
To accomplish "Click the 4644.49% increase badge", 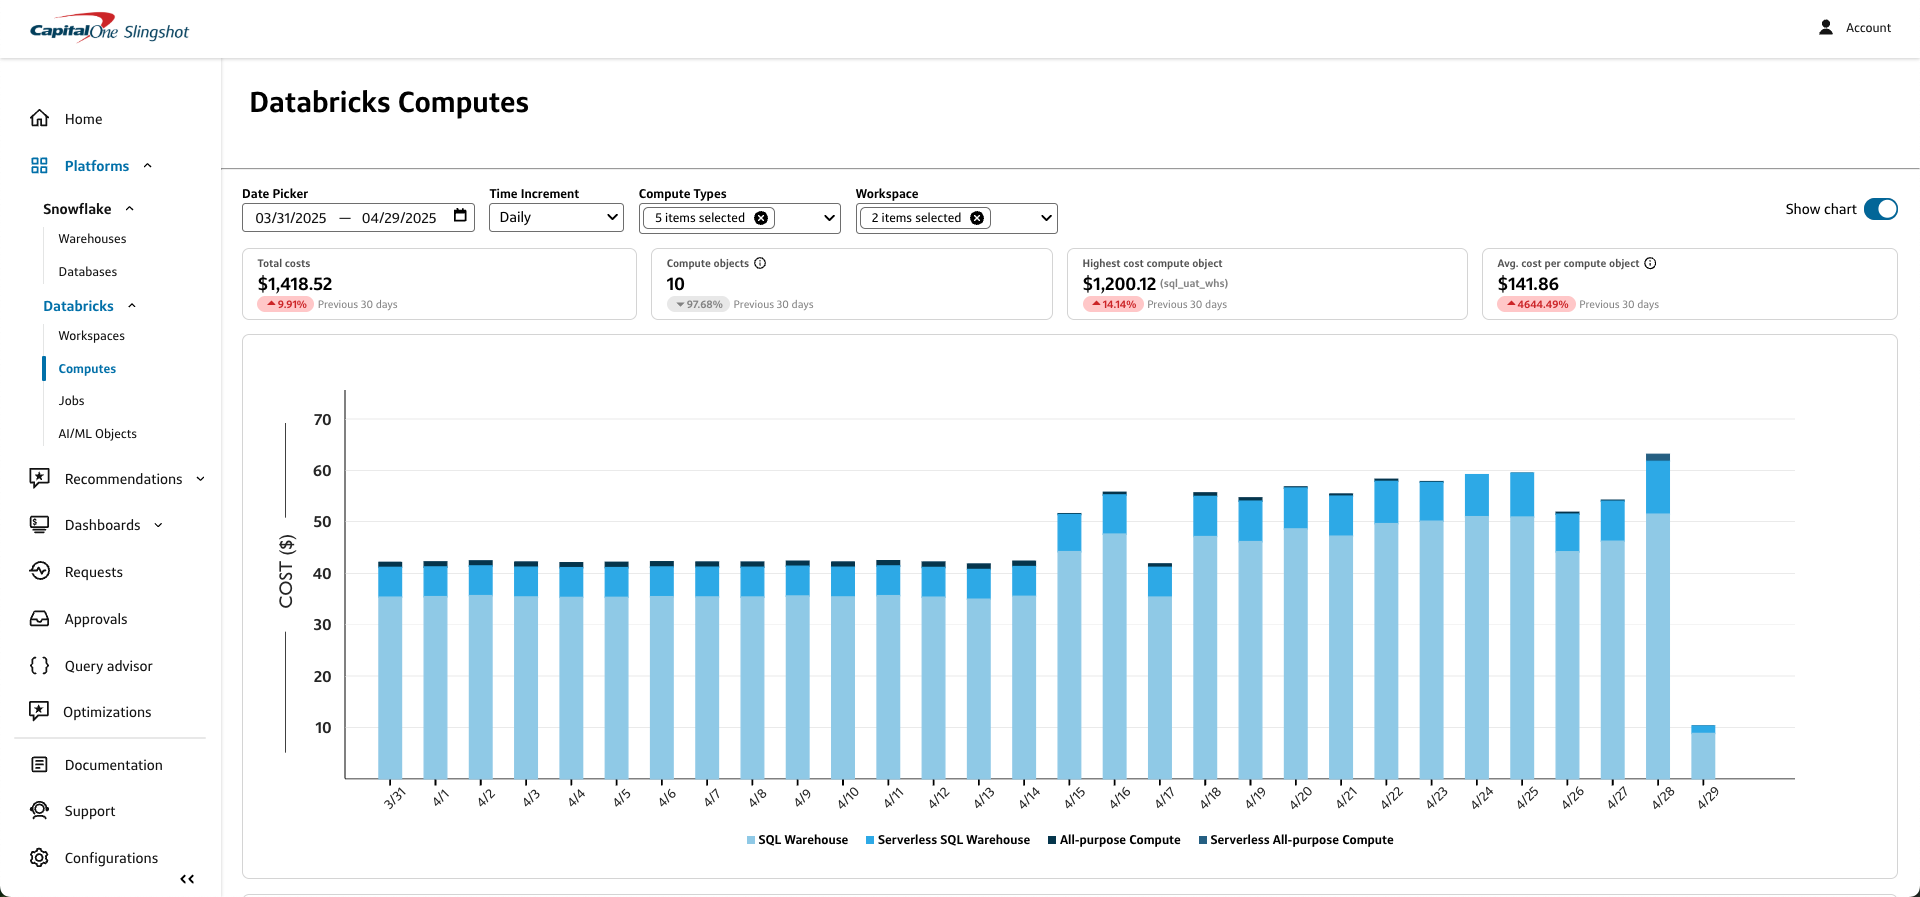I will [1536, 304].
